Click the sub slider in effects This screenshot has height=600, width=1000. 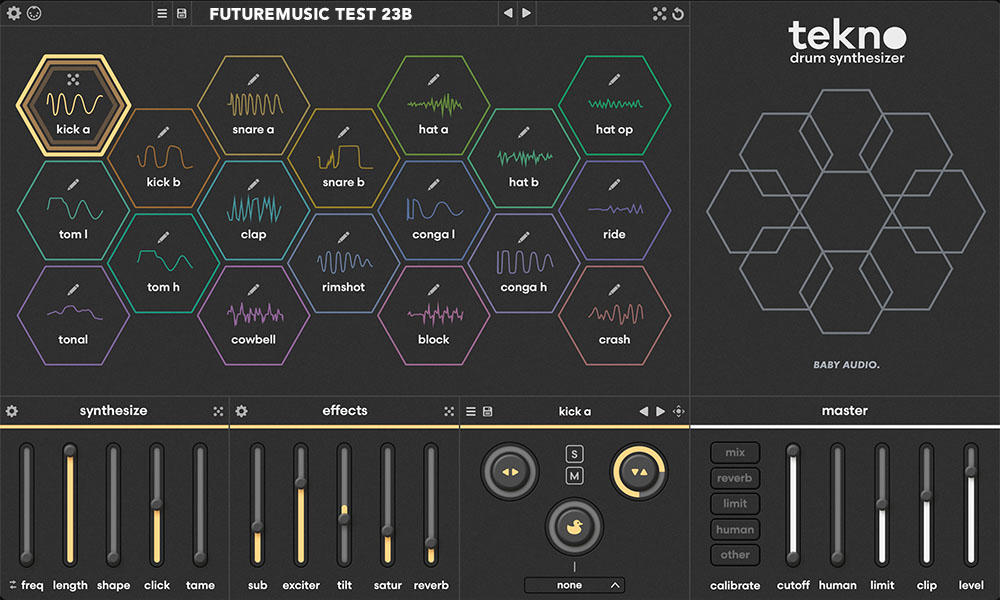click(x=257, y=504)
